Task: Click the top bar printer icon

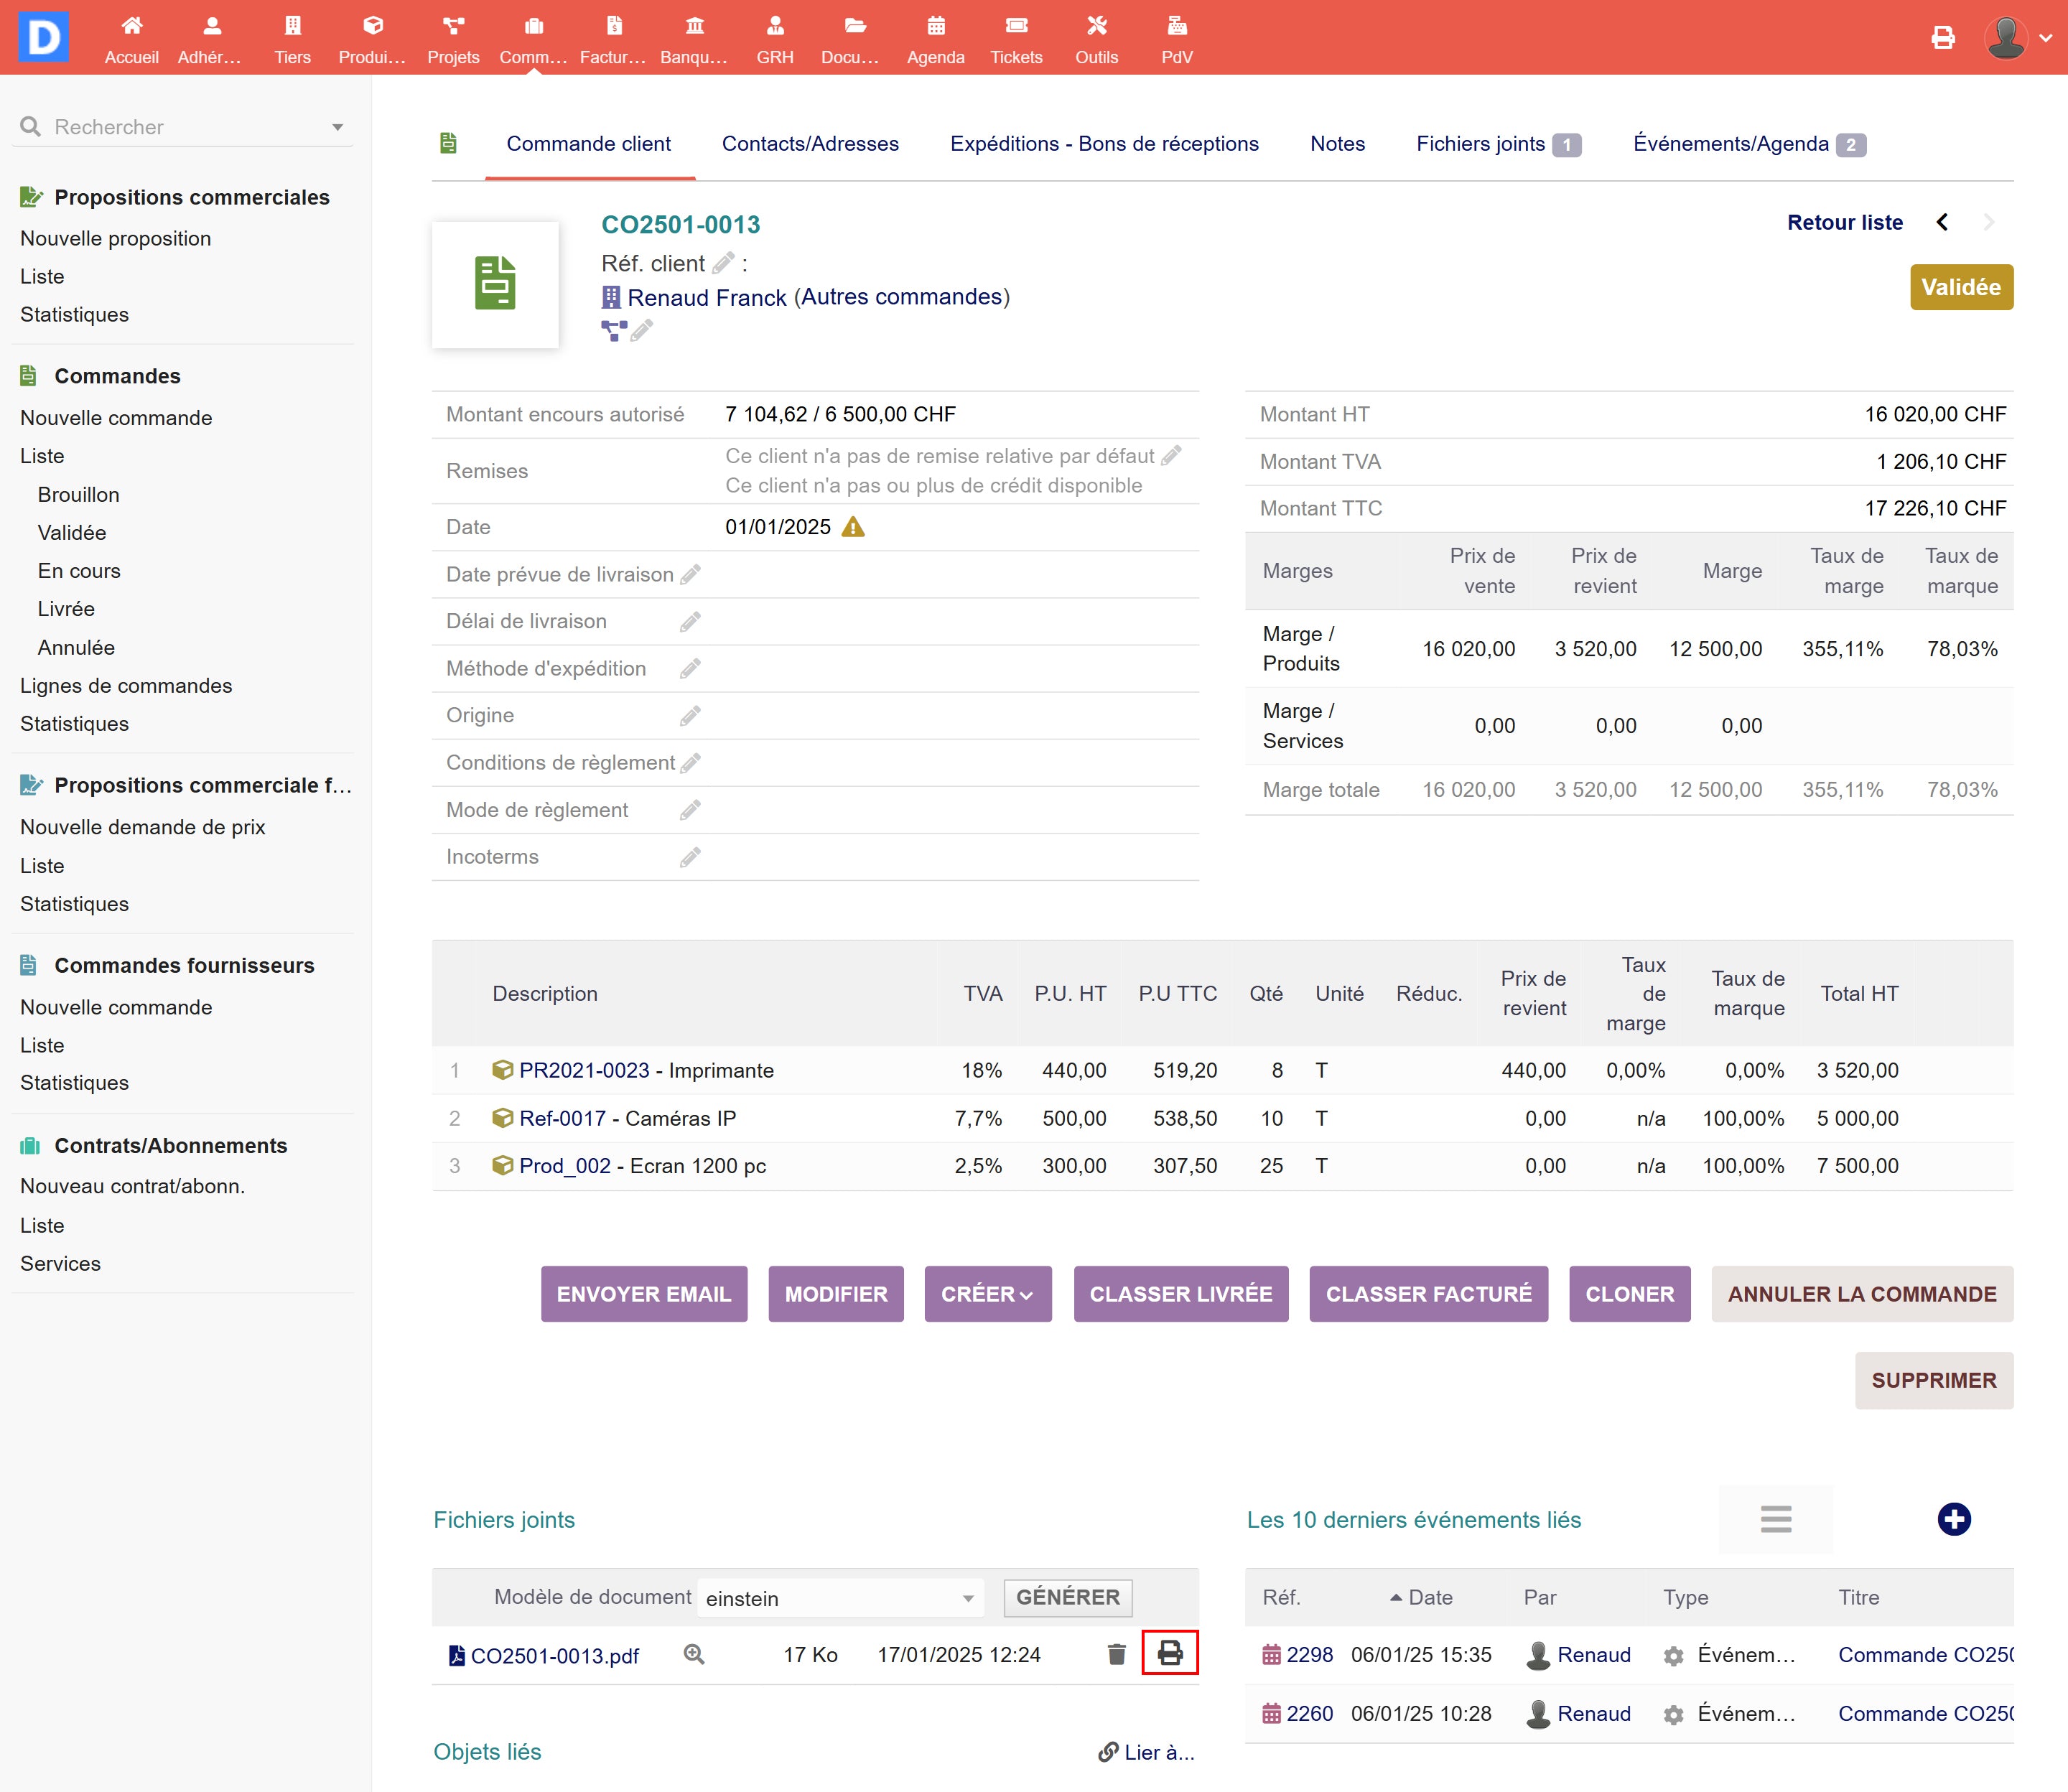Action: (1942, 38)
